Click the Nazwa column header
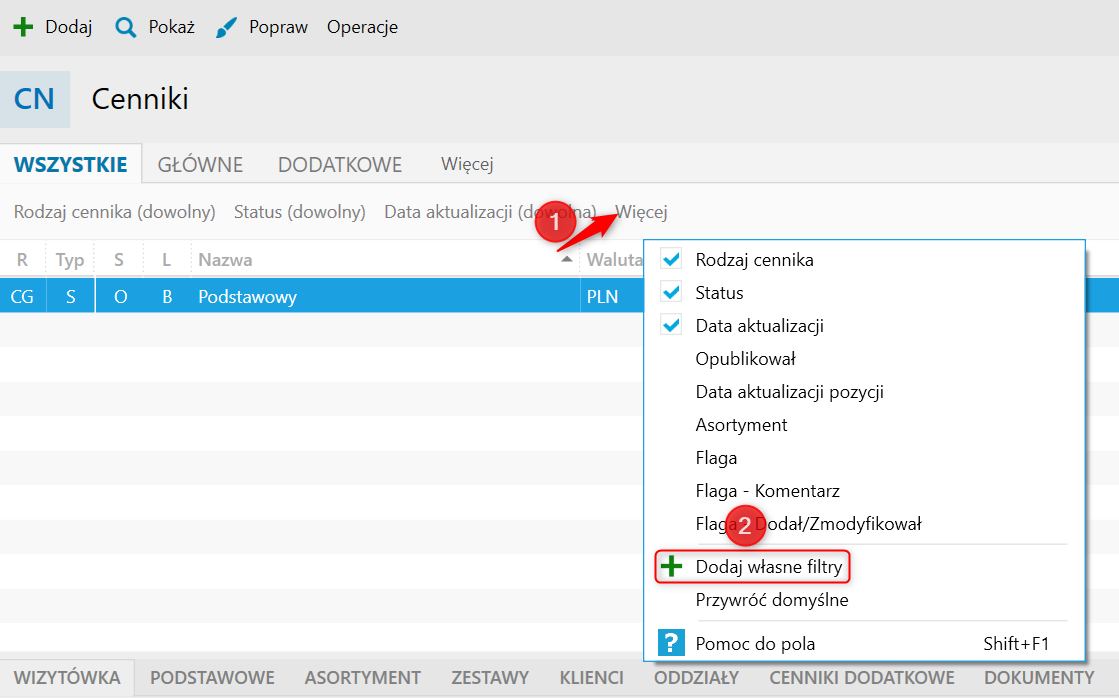Screen dimensions: 1119x698 (x=385, y=259)
